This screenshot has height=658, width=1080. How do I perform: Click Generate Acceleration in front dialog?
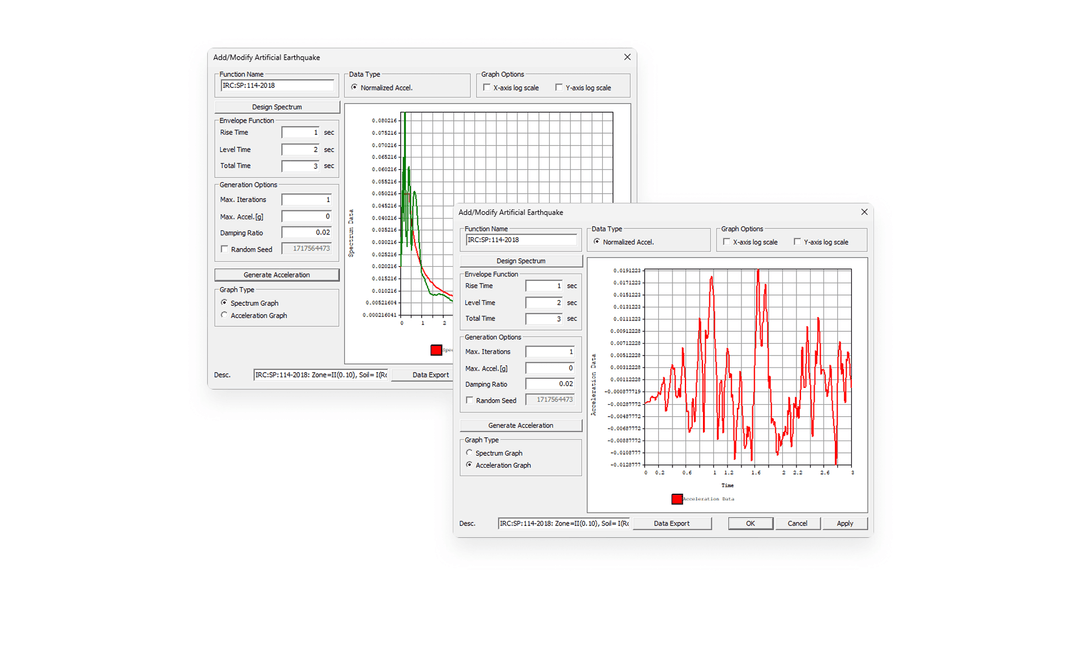click(x=521, y=425)
